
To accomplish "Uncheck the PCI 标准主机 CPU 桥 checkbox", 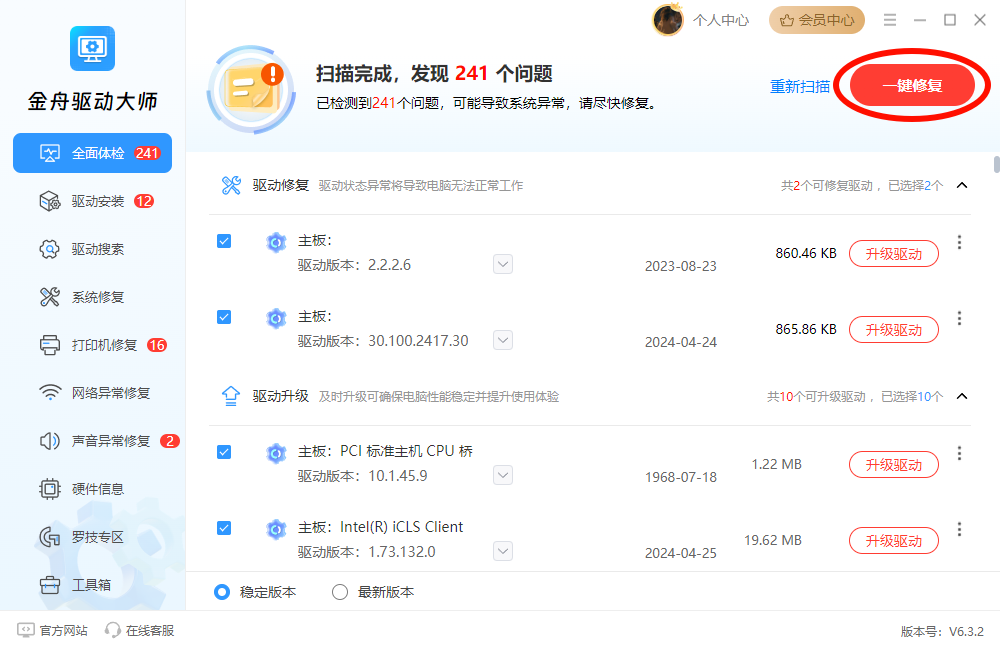I will [x=224, y=452].
